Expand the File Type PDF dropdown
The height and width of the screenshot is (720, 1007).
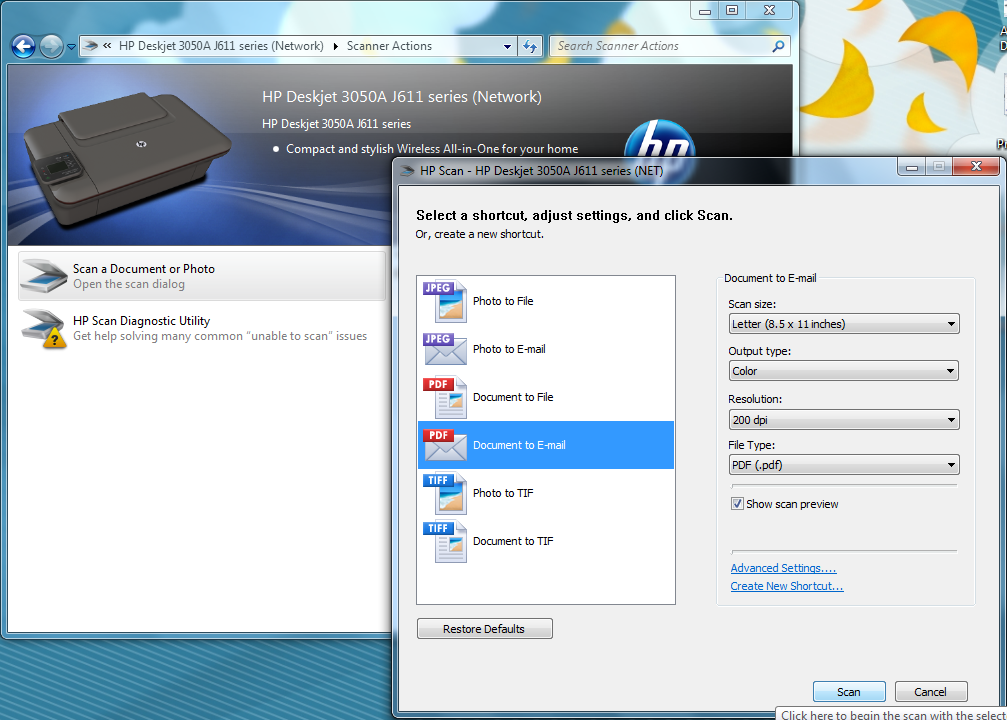(843, 465)
